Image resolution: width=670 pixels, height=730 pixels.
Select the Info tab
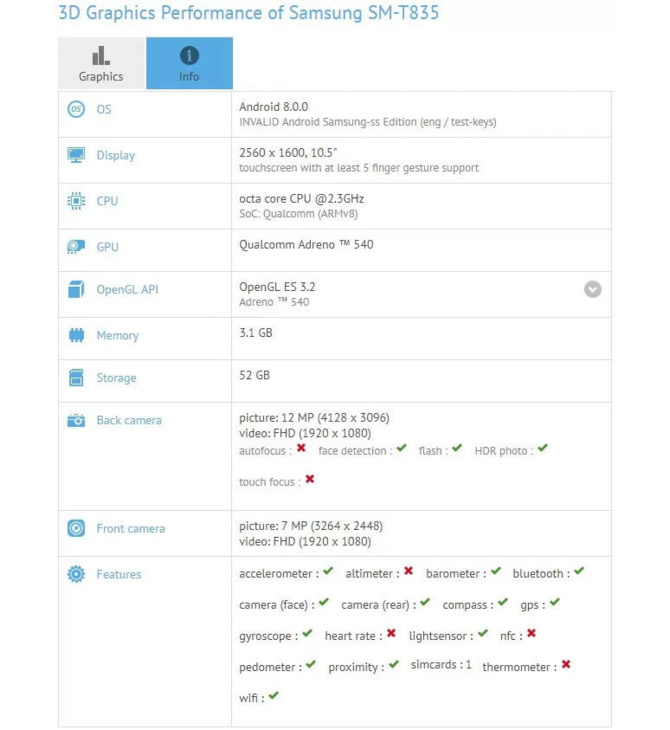click(189, 63)
